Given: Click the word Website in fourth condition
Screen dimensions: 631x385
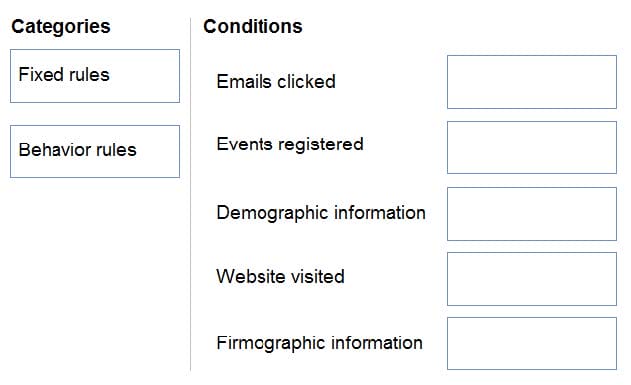Looking at the screenshot, I should (x=251, y=276).
